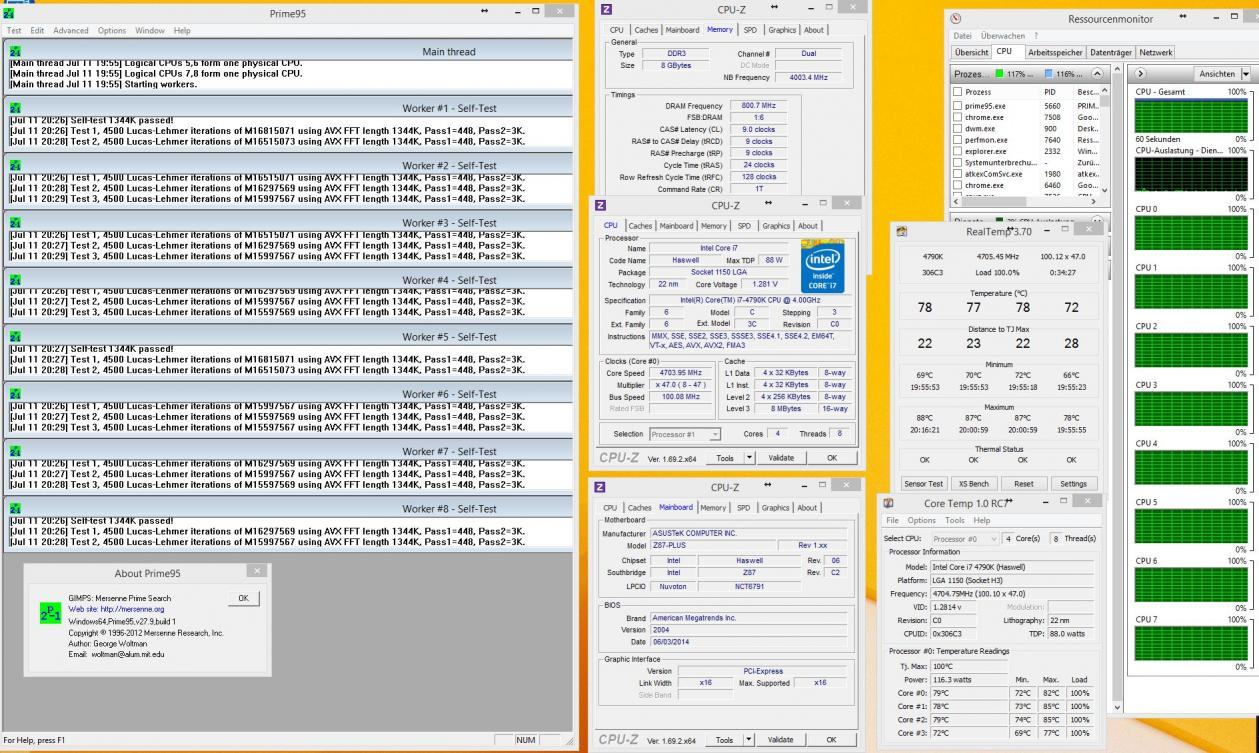Click the Worker #1 Self-Test window icon
This screenshot has height=753, width=1259.
15,108
